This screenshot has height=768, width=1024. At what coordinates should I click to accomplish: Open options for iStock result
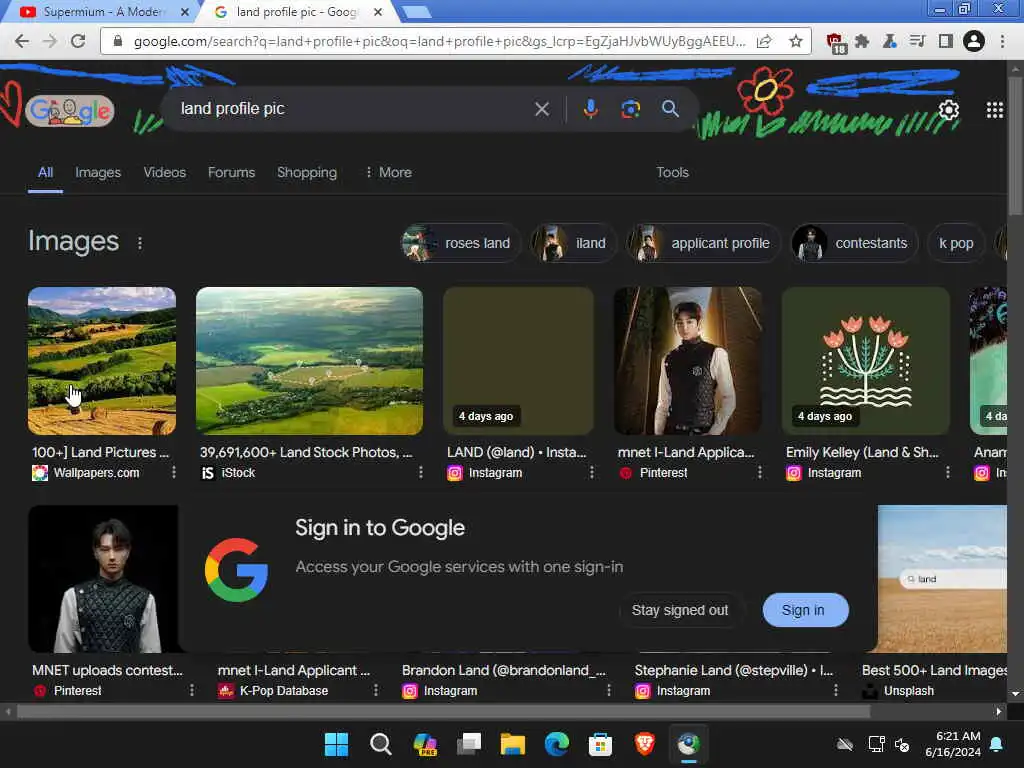coord(421,472)
